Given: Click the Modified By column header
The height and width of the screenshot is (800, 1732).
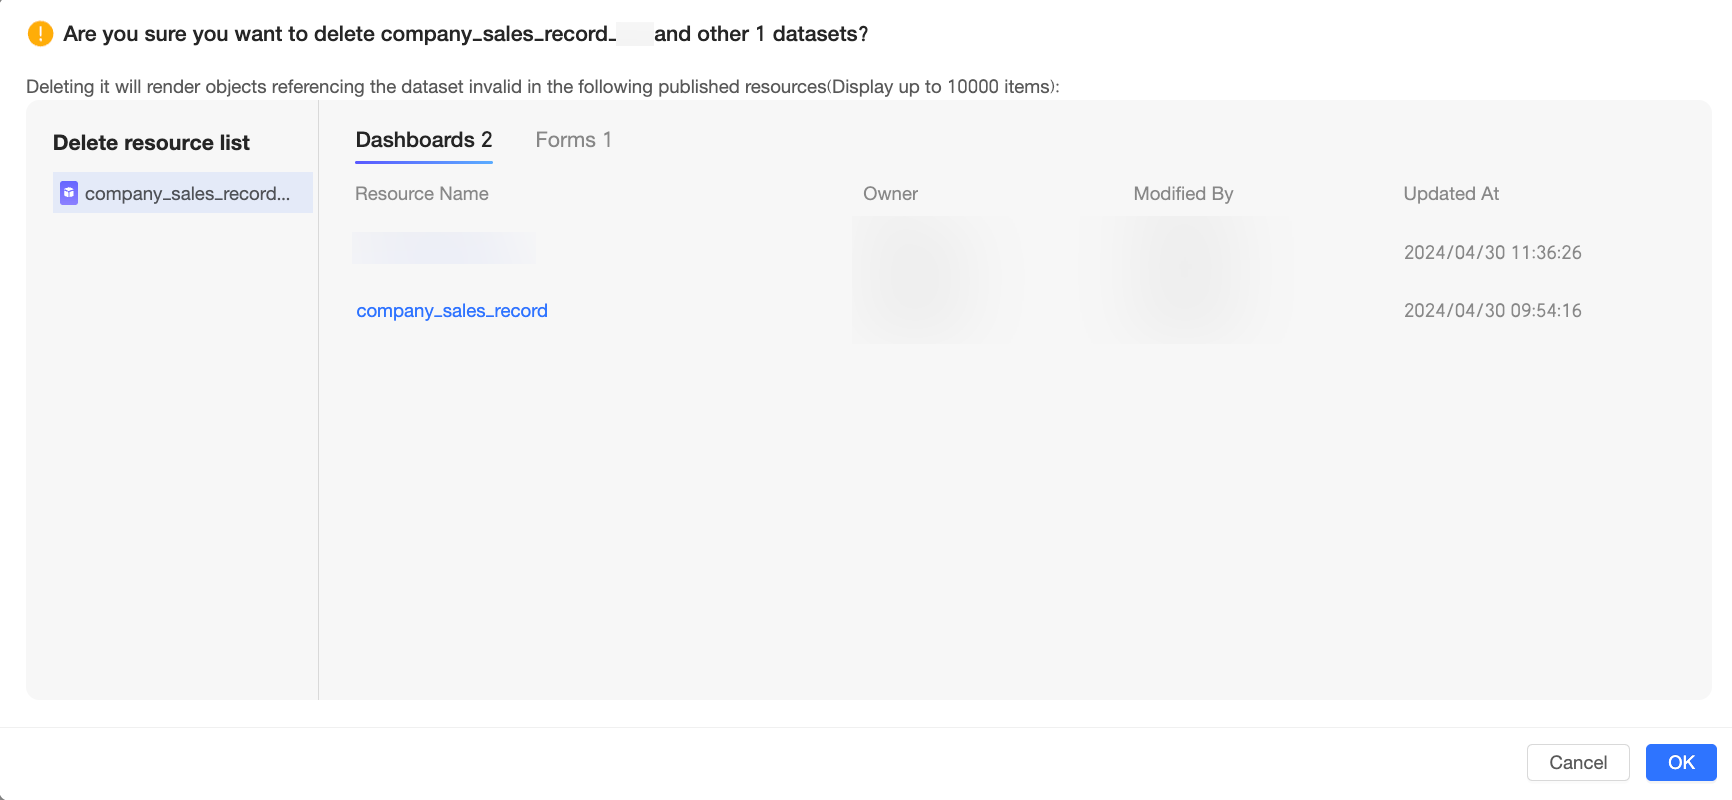Looking at the screenshot, I should tap(1183, 194).
